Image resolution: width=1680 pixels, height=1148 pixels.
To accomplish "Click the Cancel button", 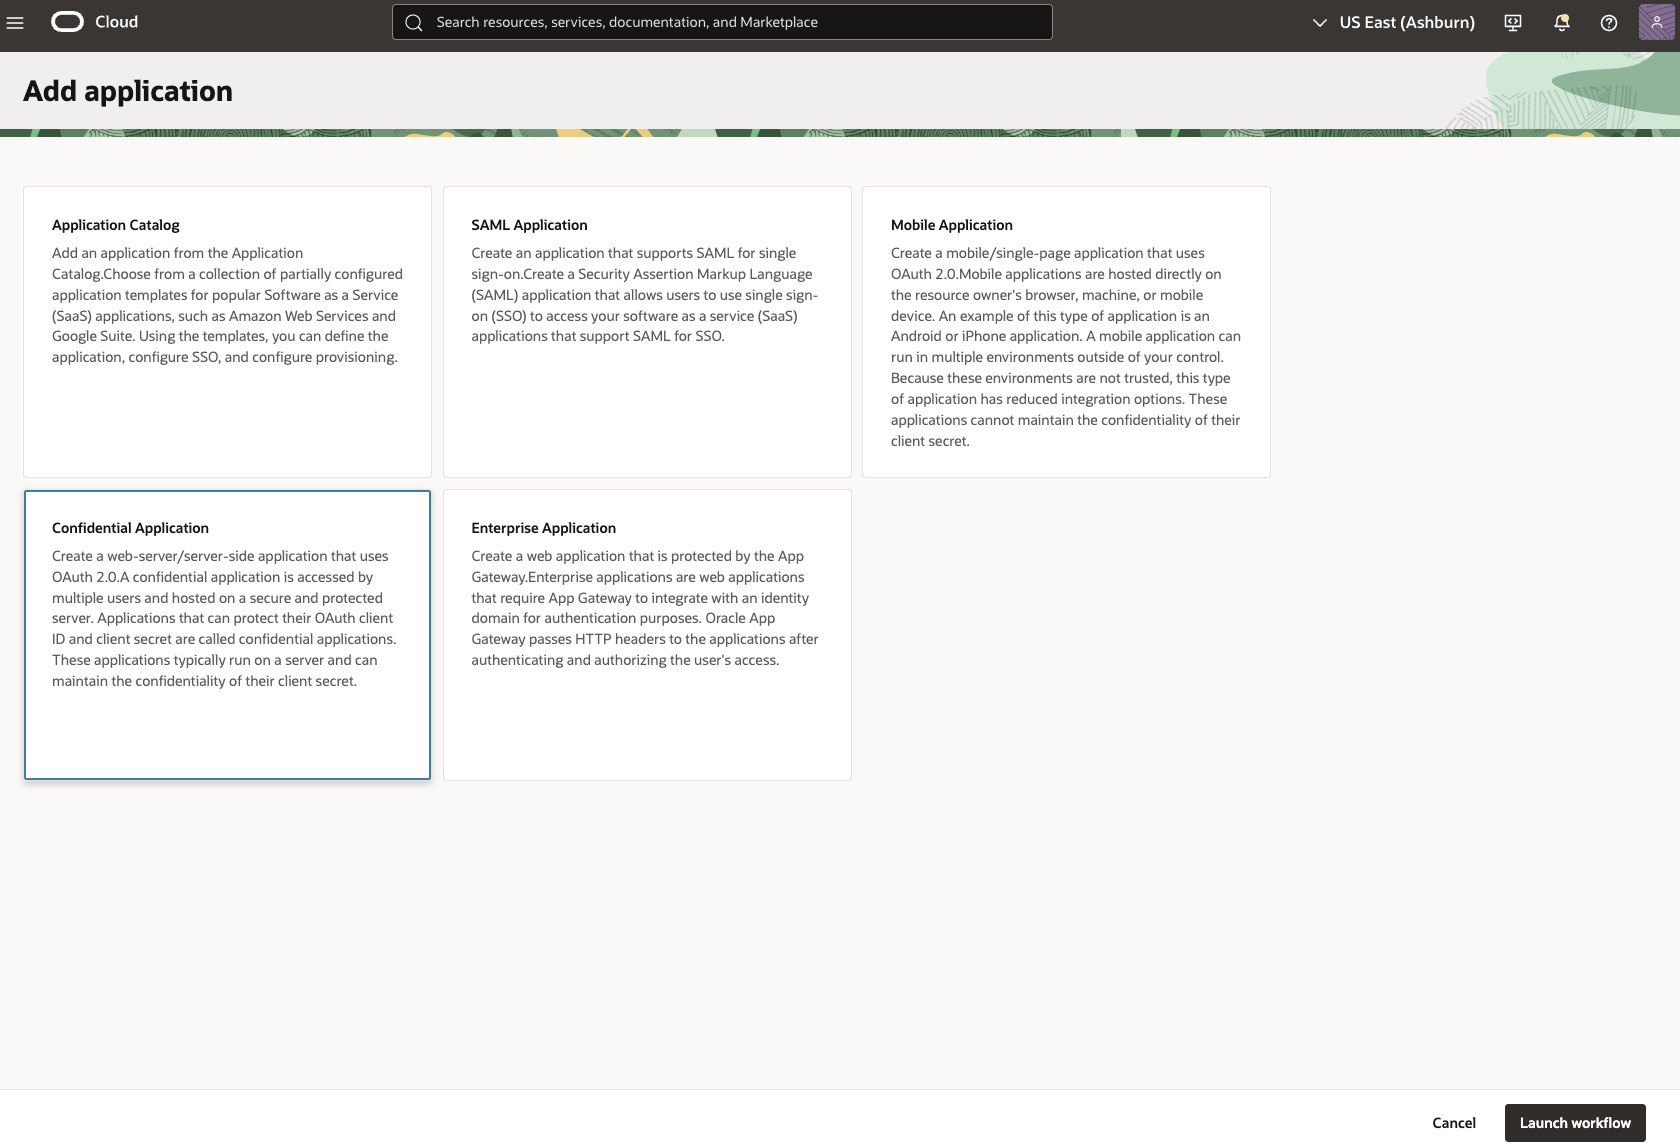I will [1453, 1122].
